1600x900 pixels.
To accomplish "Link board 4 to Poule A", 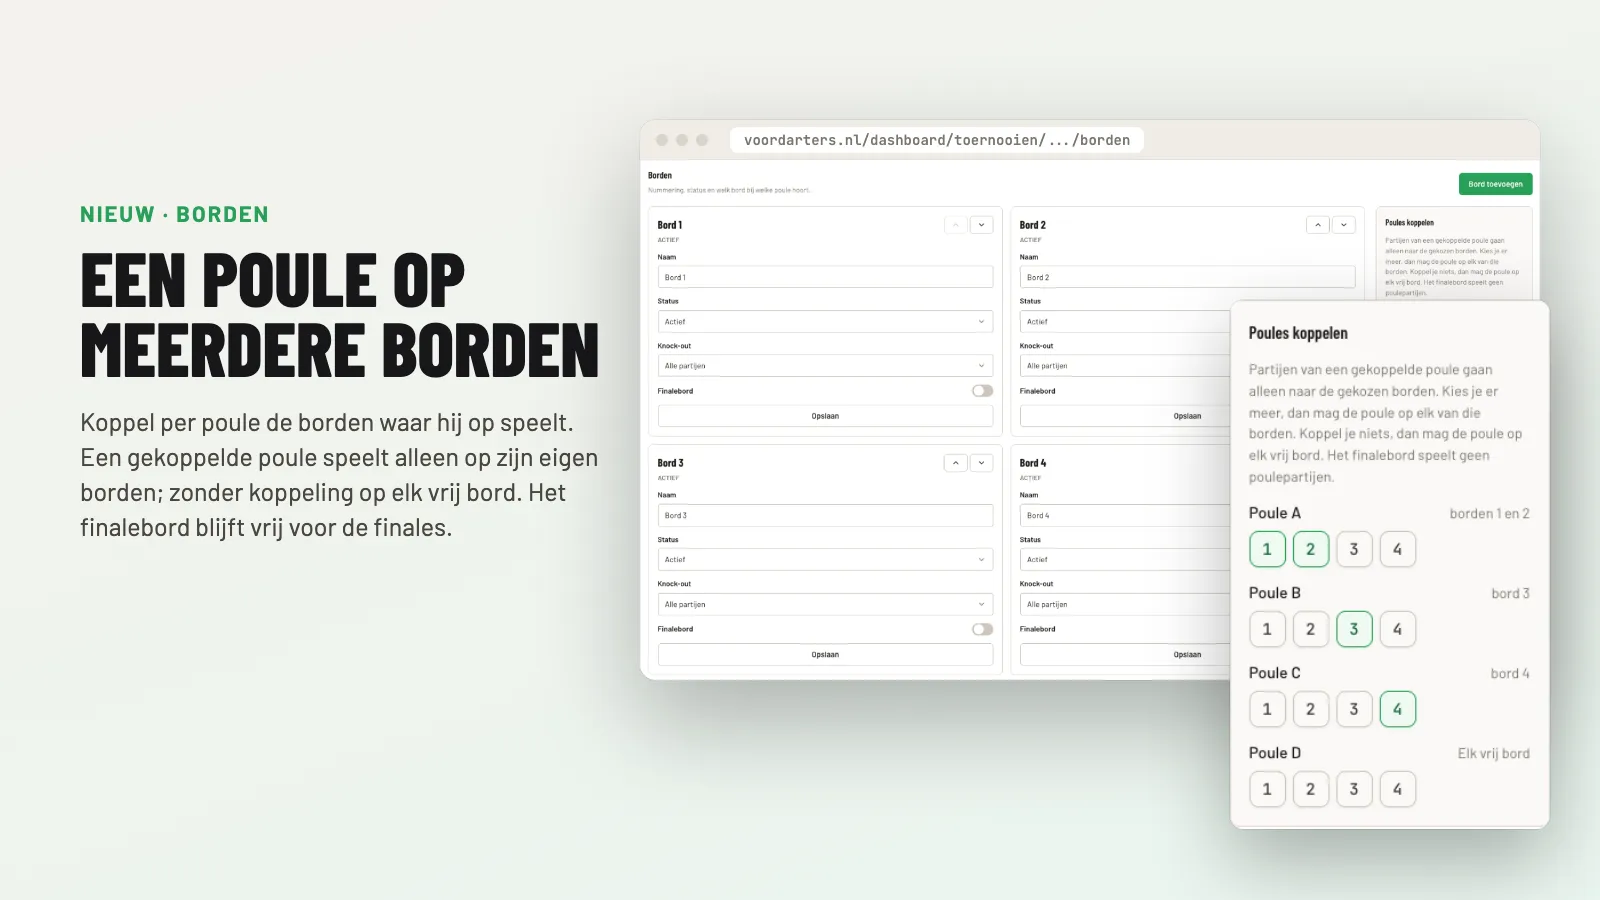I will [x=1398, y=549].
